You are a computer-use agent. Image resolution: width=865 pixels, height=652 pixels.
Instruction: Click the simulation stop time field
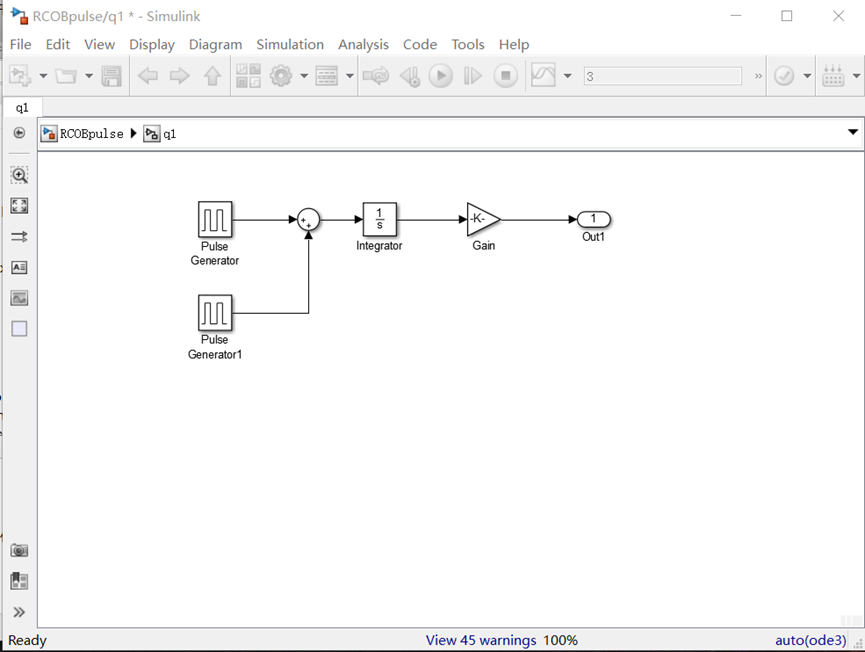point(662,76)
